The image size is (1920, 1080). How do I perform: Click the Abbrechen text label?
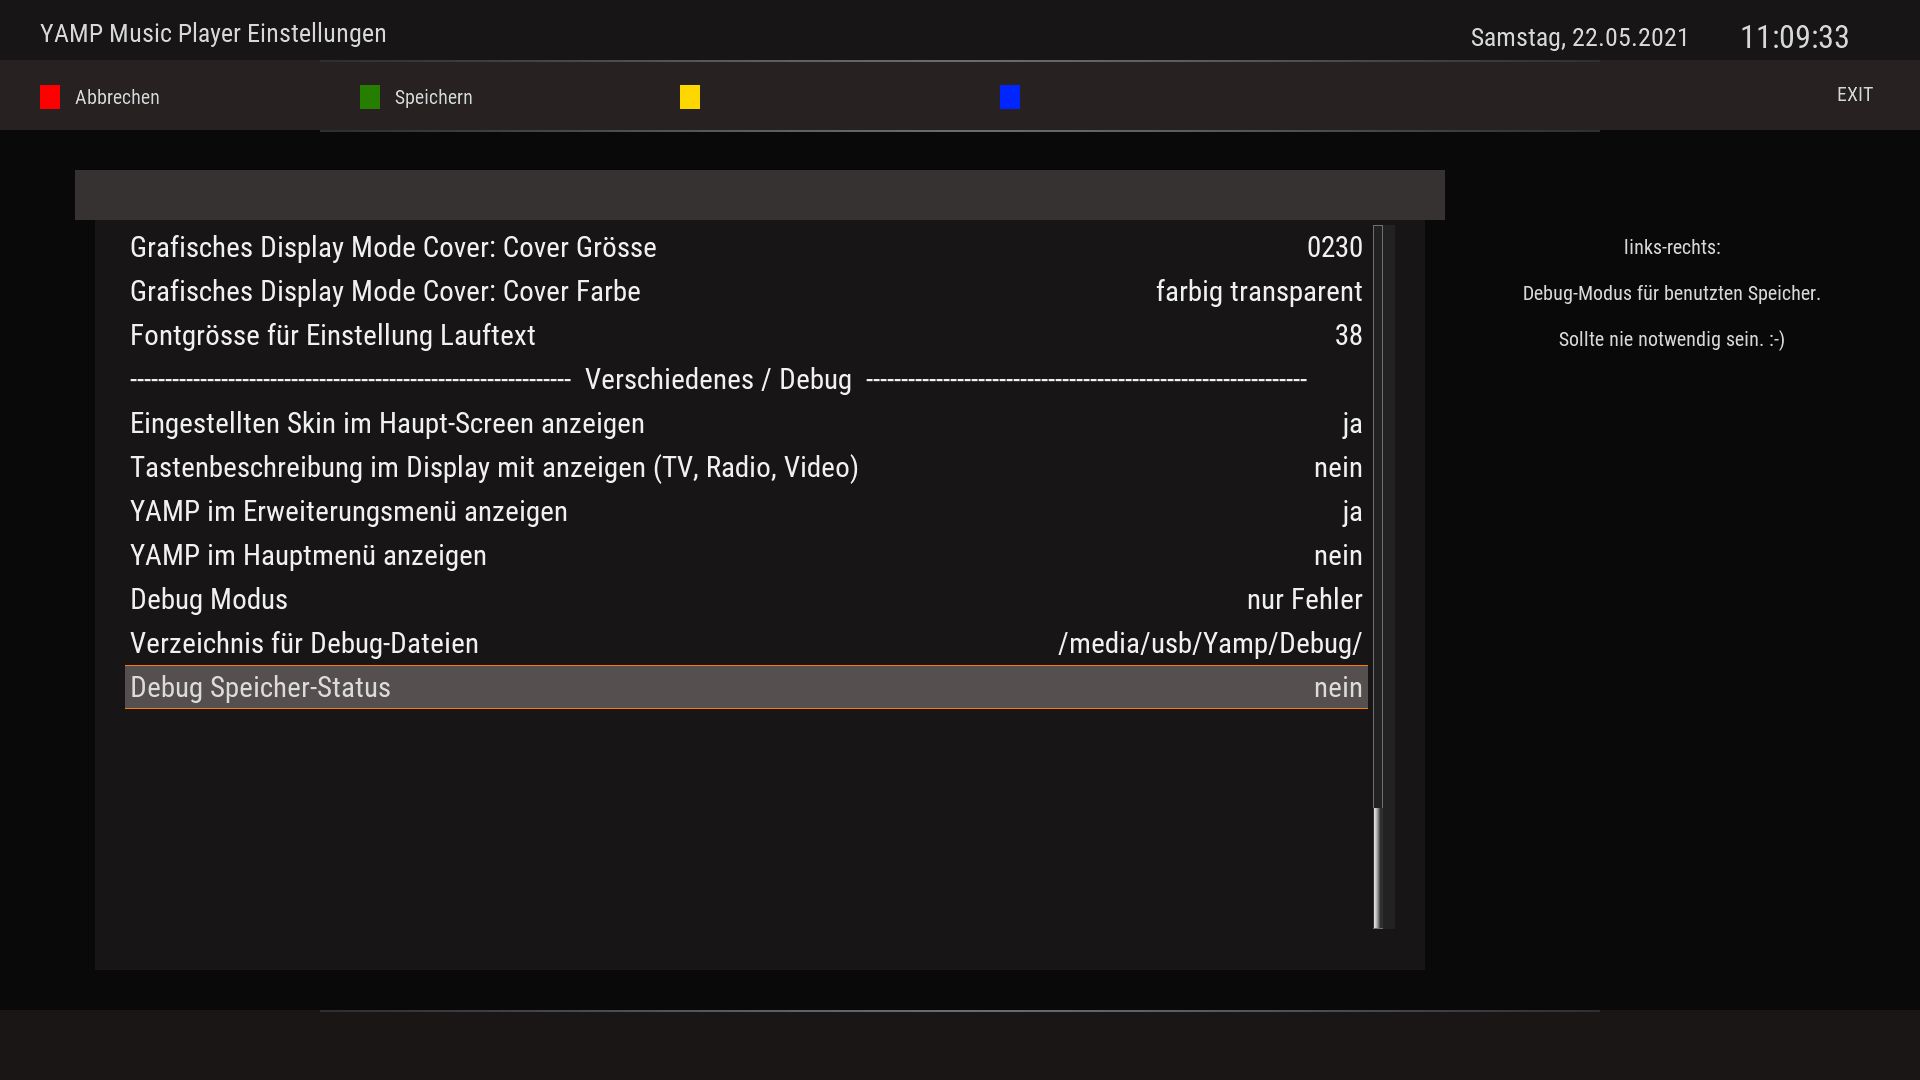(117, 98)
